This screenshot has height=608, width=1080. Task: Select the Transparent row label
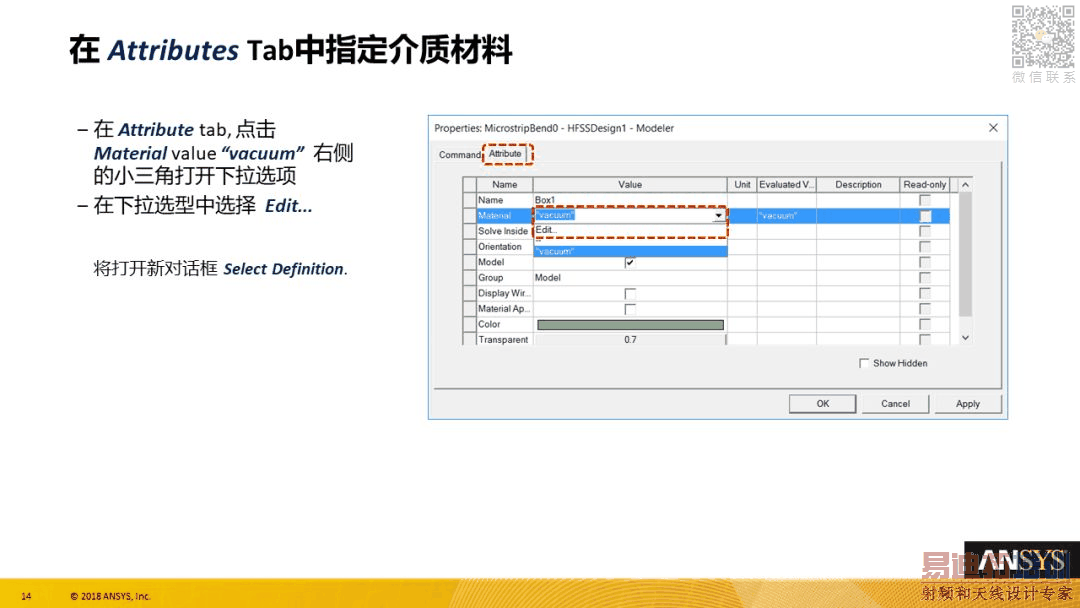click(503, 339)
